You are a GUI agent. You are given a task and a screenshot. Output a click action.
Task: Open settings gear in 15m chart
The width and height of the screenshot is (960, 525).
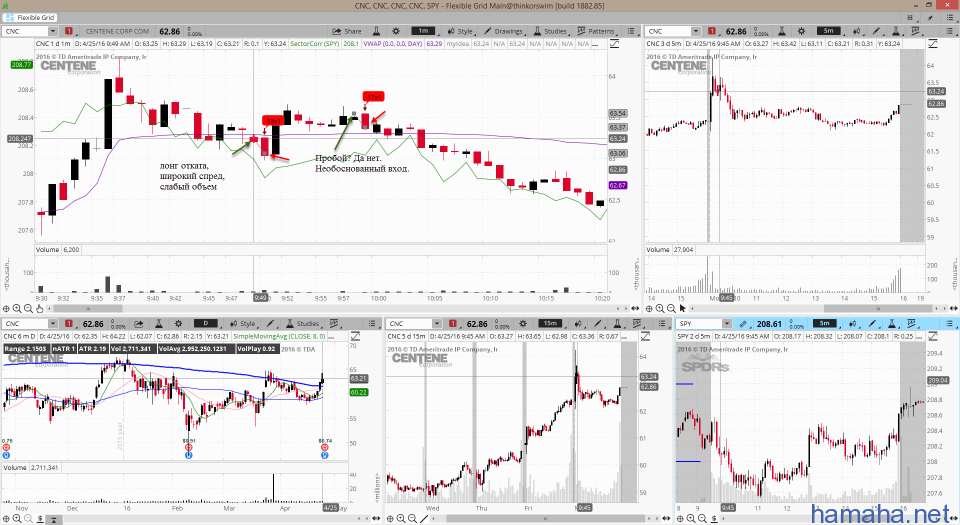[522, 324]
